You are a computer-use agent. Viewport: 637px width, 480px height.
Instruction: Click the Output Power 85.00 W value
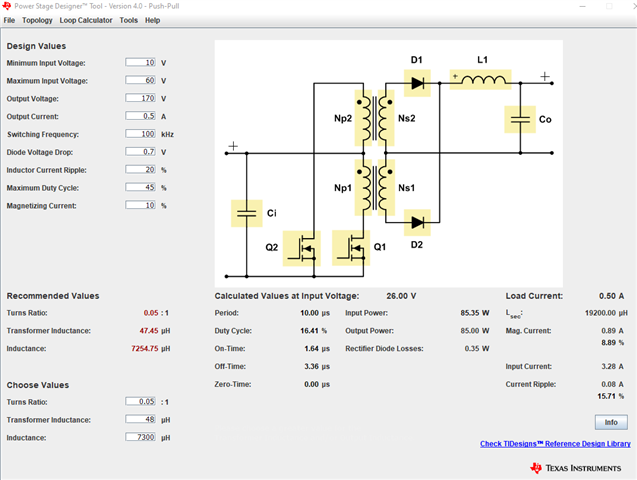[475, 331]
